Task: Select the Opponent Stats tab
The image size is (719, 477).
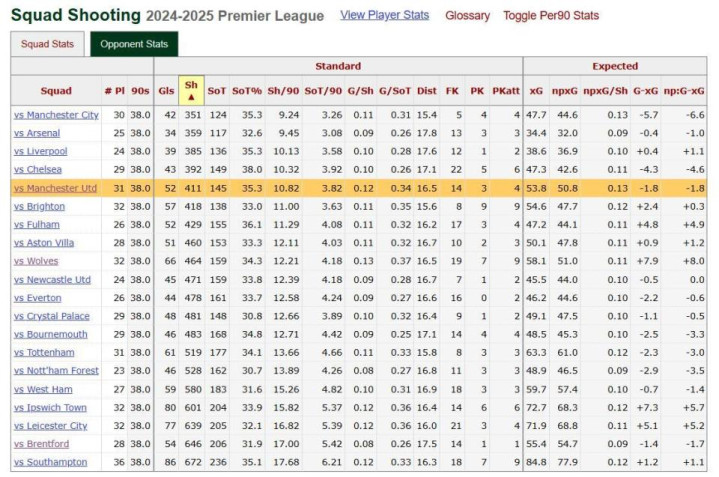Action: point(134,44)
